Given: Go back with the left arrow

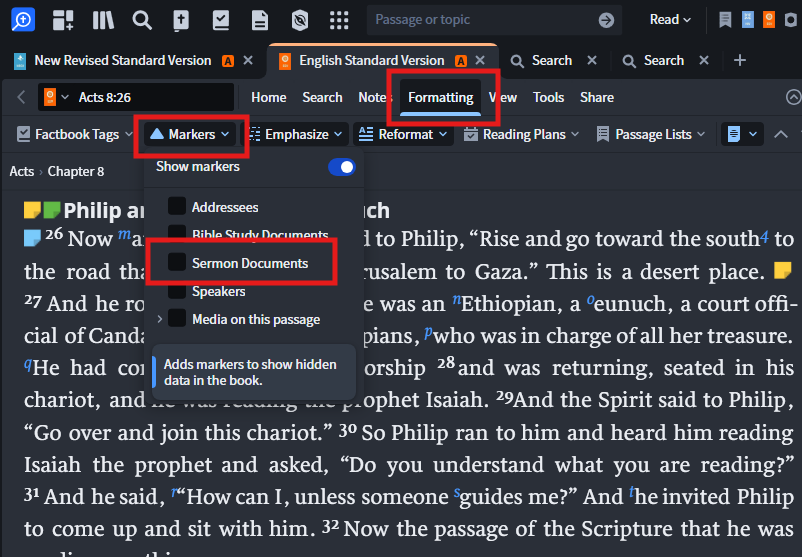Looking at the screenshot, I should click(21, 97).
